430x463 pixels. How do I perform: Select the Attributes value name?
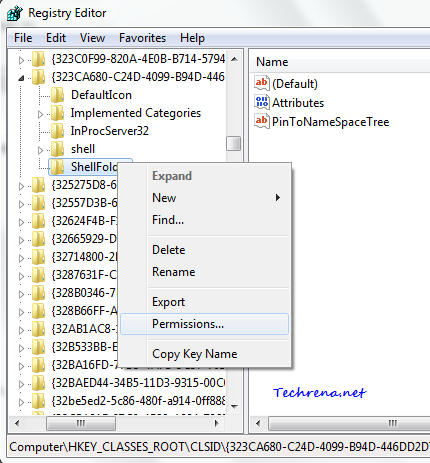point(298,103)
